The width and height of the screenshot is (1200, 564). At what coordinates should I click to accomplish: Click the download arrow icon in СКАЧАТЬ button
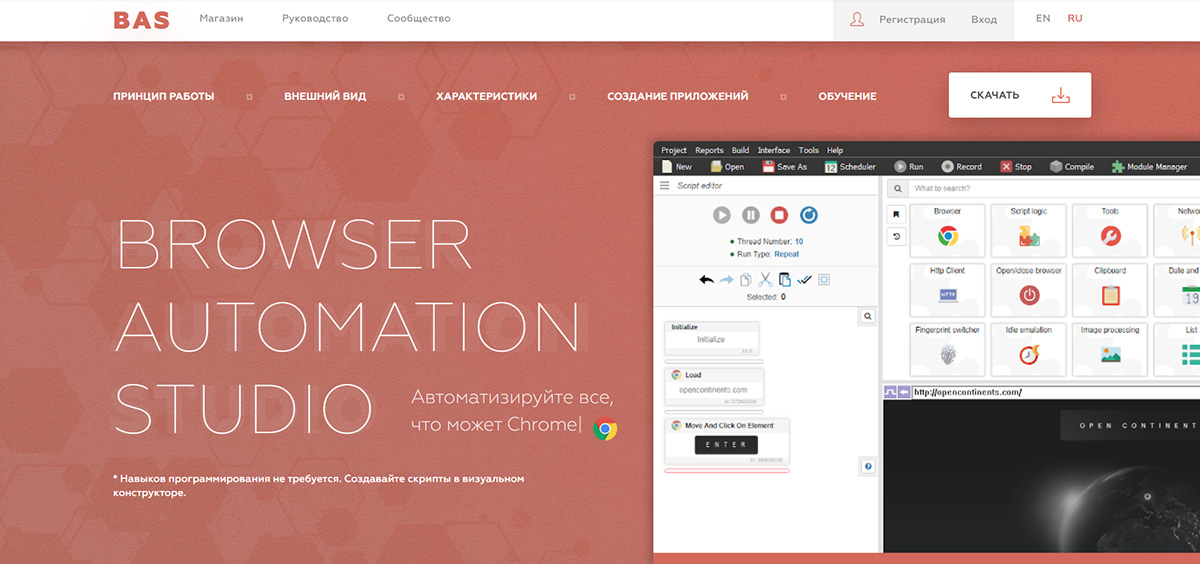[x=1061, y=95]
